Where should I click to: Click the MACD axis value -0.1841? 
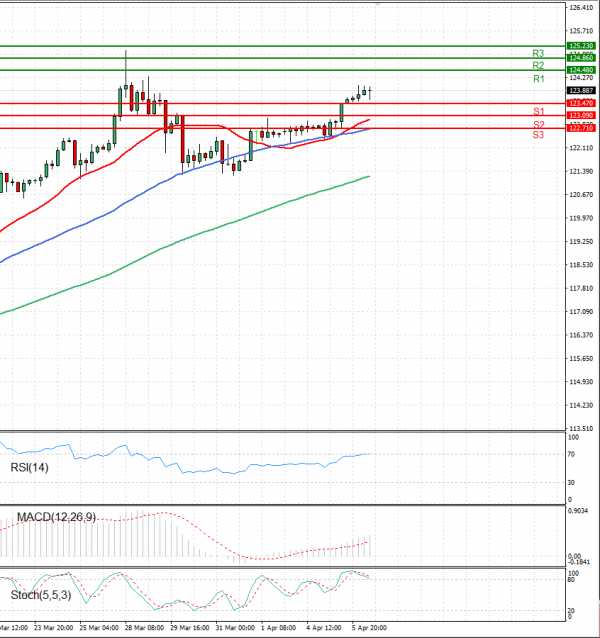tap(578, 562)
